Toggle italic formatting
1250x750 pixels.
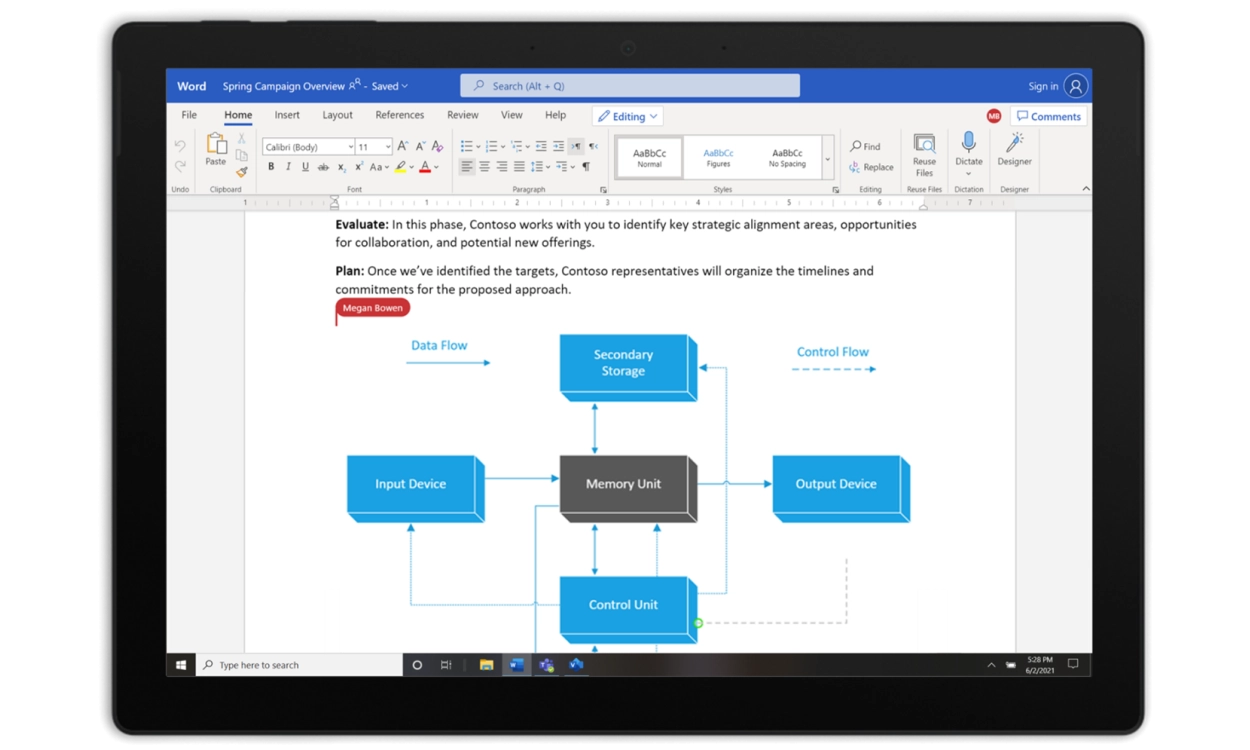tap(289, 167)
